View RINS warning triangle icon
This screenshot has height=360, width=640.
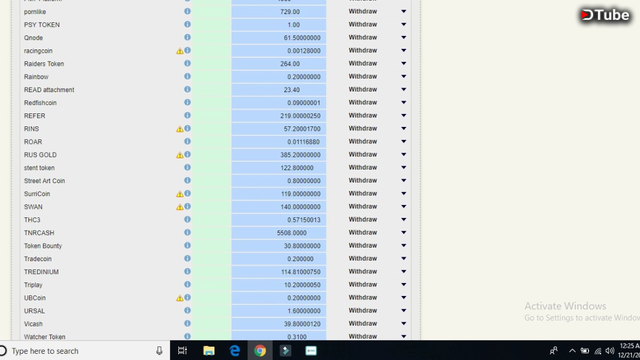180,129
